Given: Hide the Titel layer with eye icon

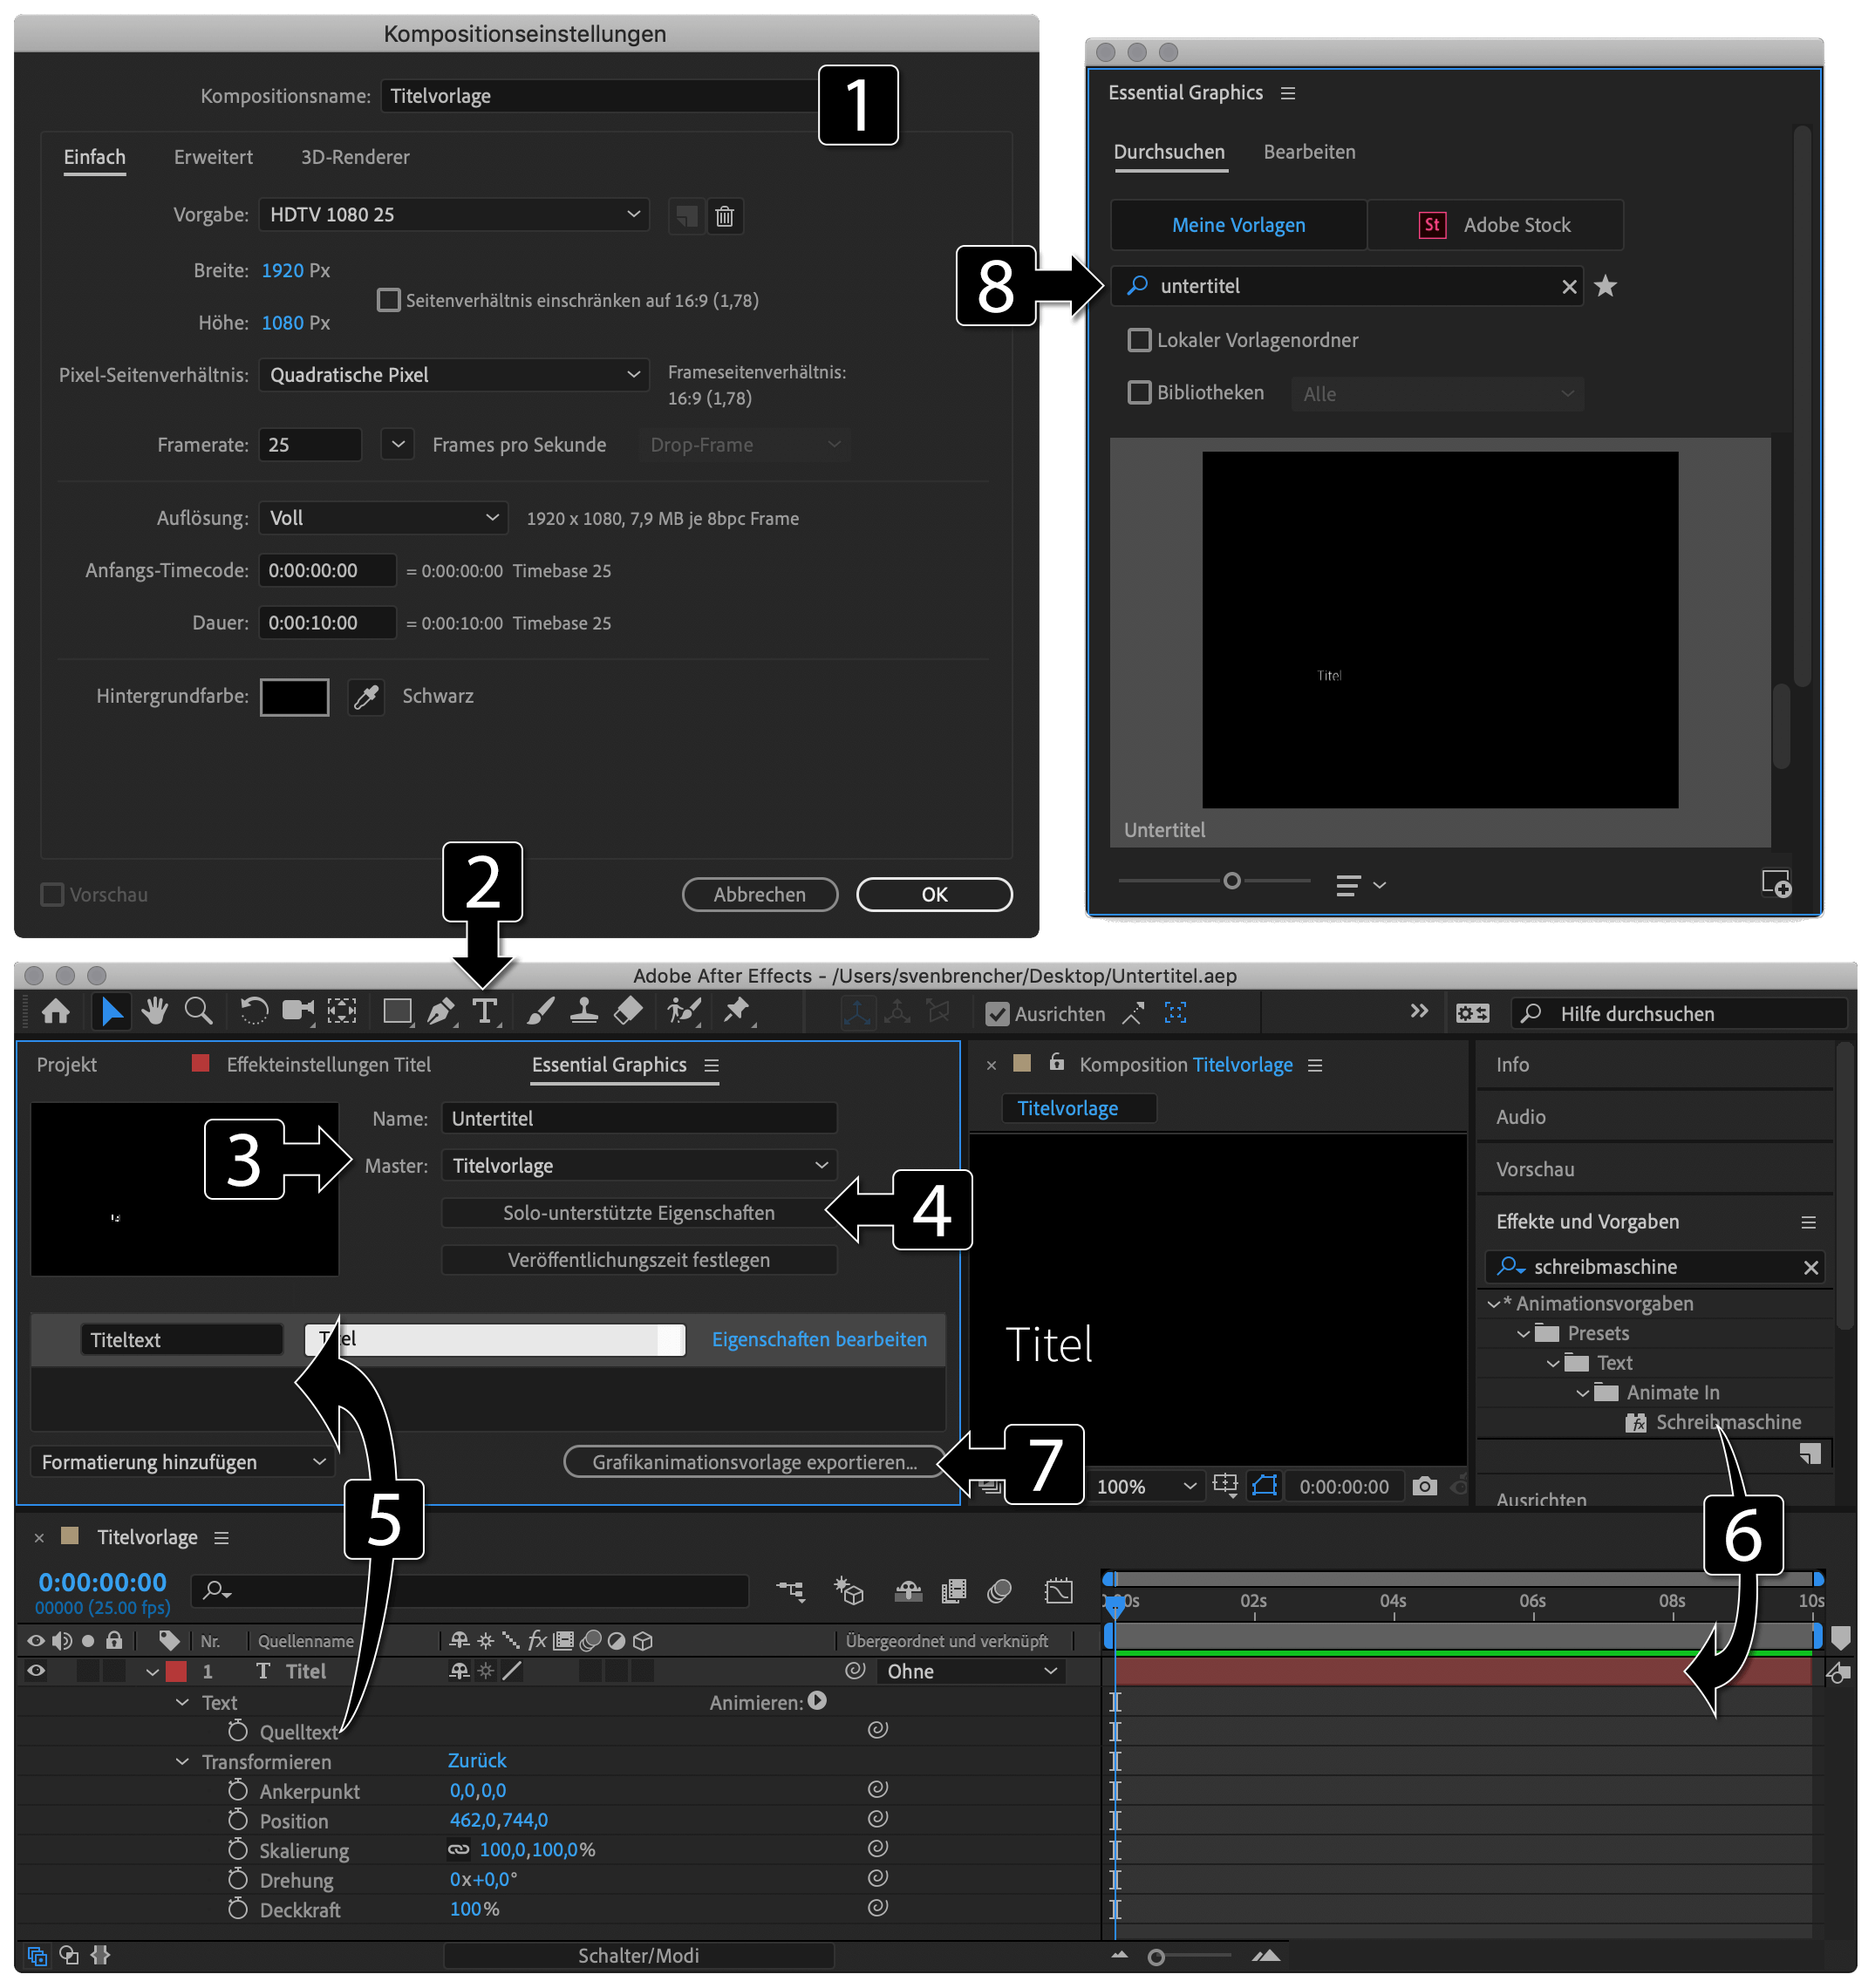Looking at the screenshot, I should coord(36,1671).
